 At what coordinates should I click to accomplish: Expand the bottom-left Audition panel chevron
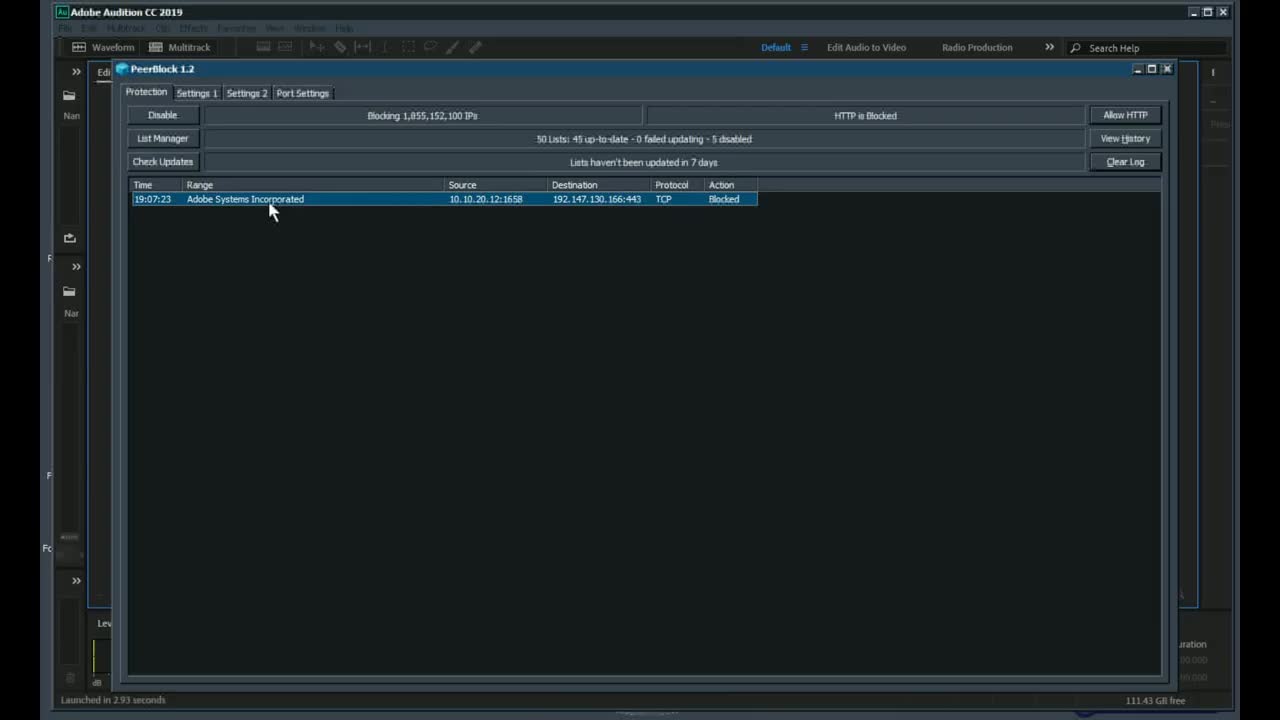pos(76,580)
